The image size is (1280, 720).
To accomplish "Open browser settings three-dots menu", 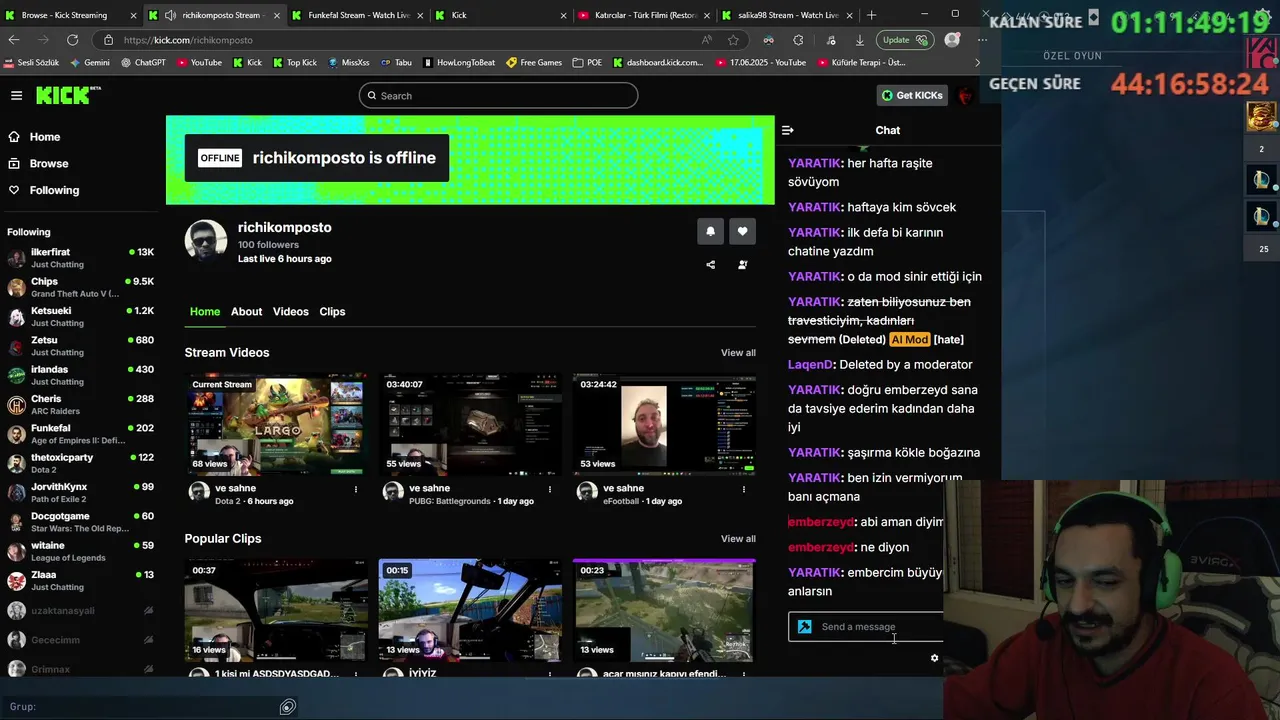I will (x=982, y=40).
